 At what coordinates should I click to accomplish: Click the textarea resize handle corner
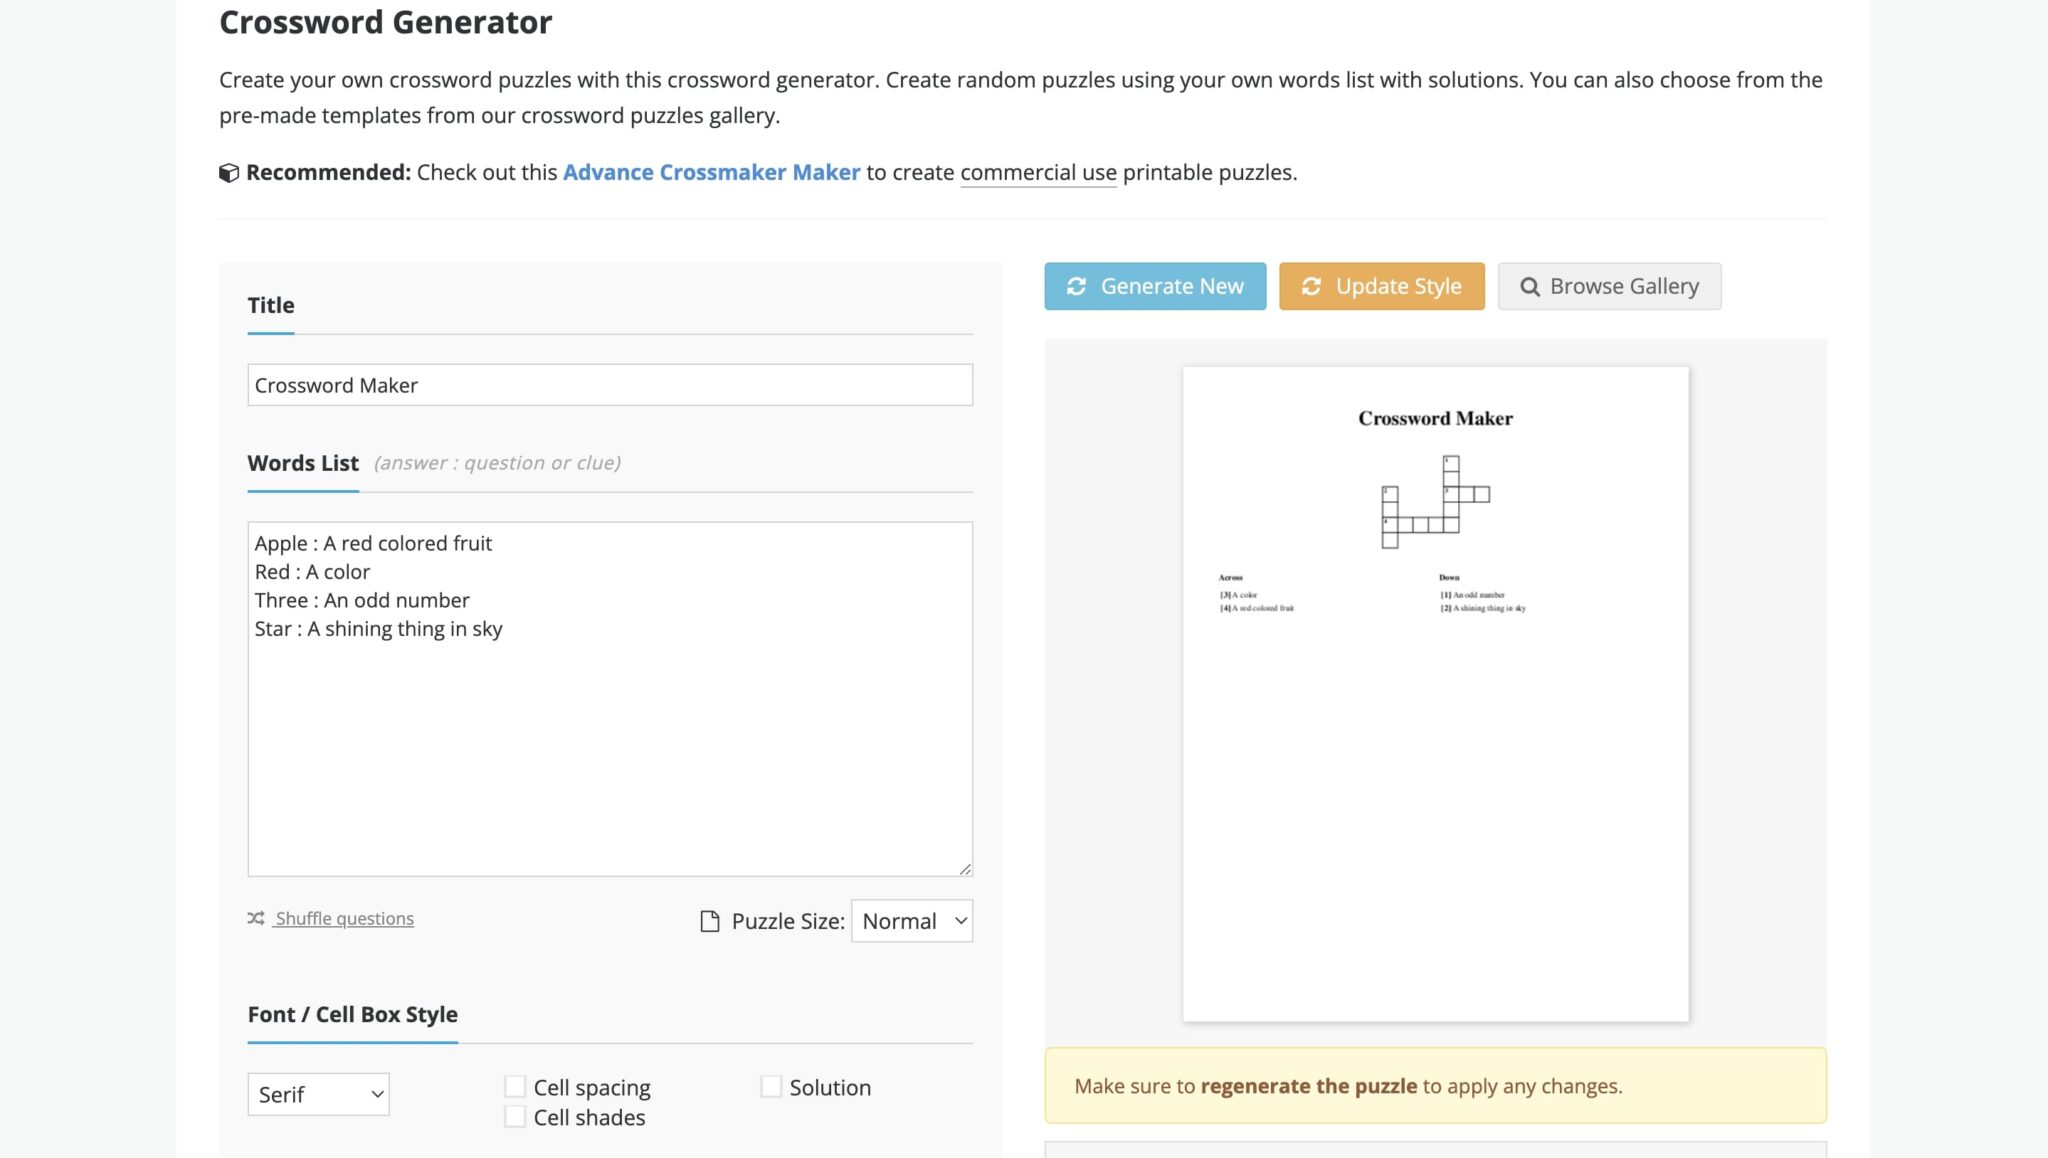coord(965,869)
